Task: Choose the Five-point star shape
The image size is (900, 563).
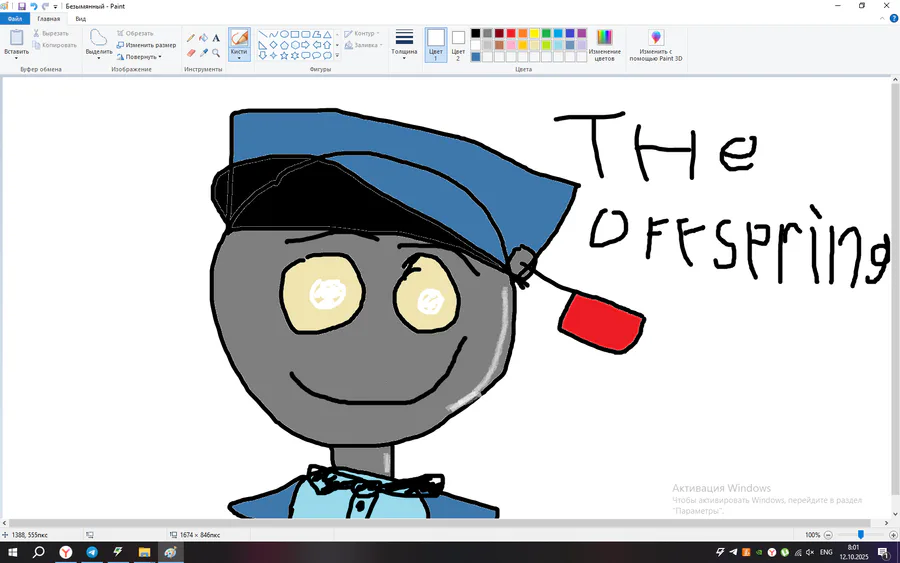Action: pos(284,55)
